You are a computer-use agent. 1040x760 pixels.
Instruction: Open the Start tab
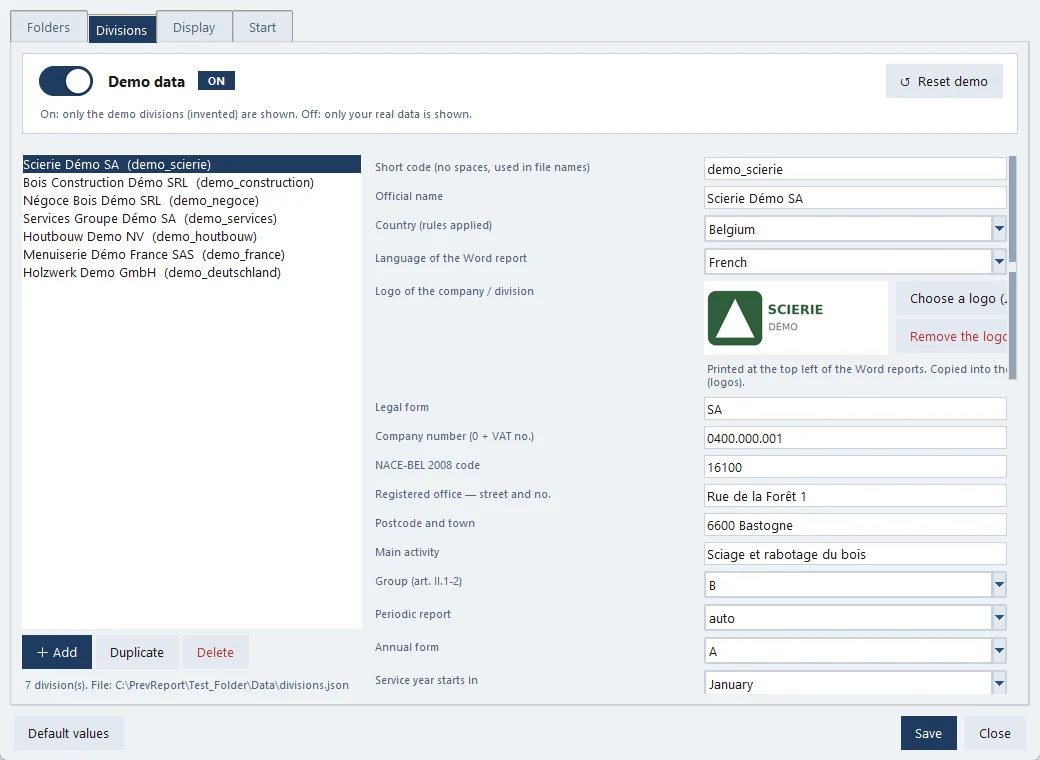tap(263, 27)
